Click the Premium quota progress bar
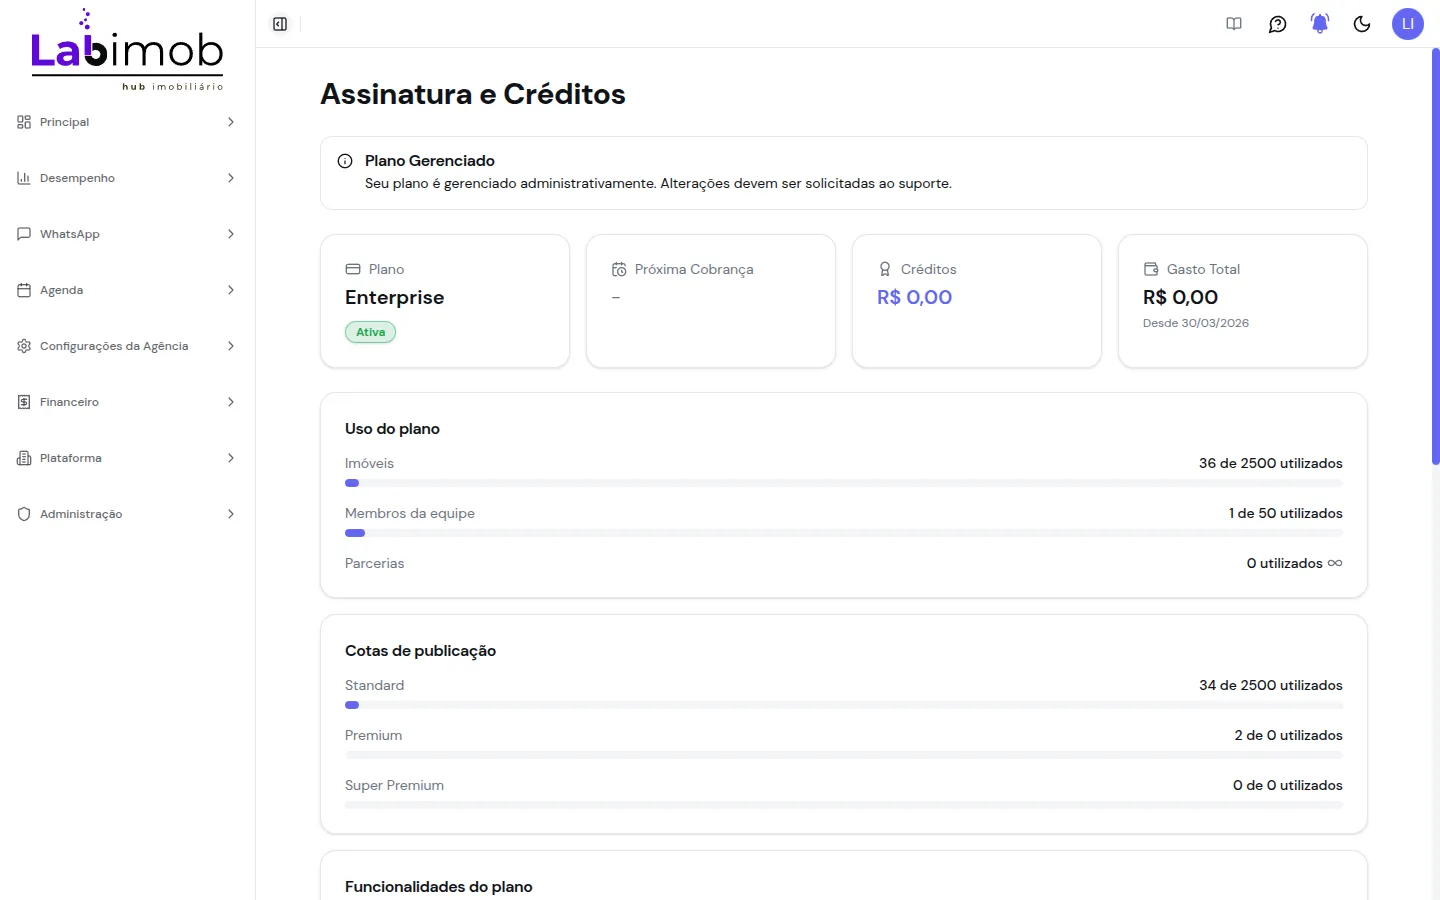 tap(844, 755)
